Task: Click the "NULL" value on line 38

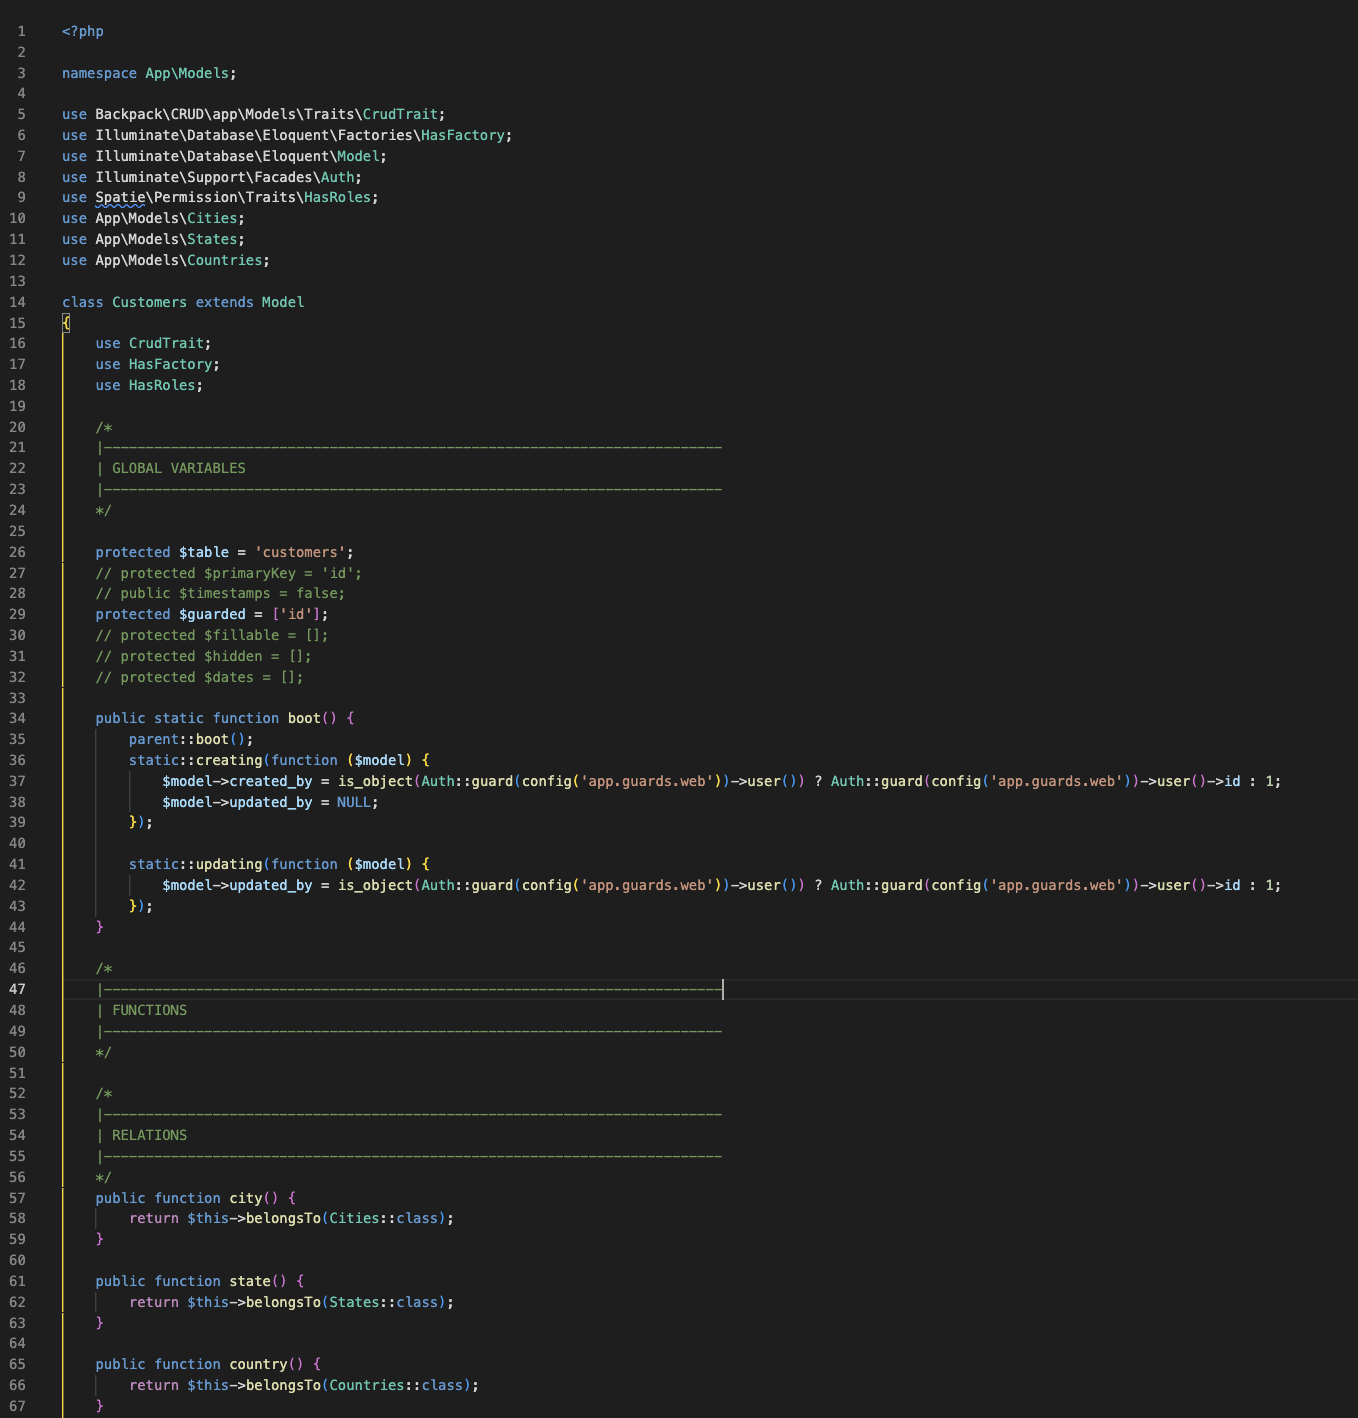Action: point(354,802)
